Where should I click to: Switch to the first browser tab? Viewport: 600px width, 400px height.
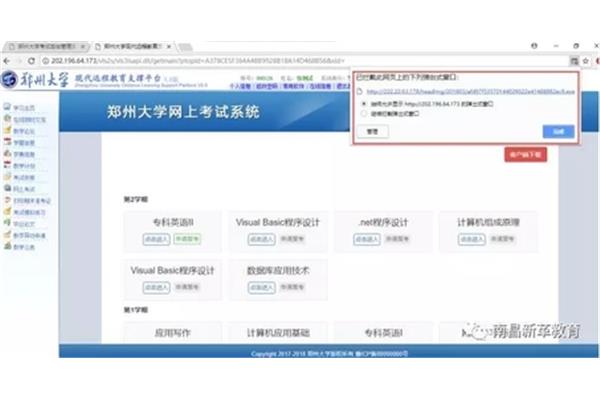[45, 46]
